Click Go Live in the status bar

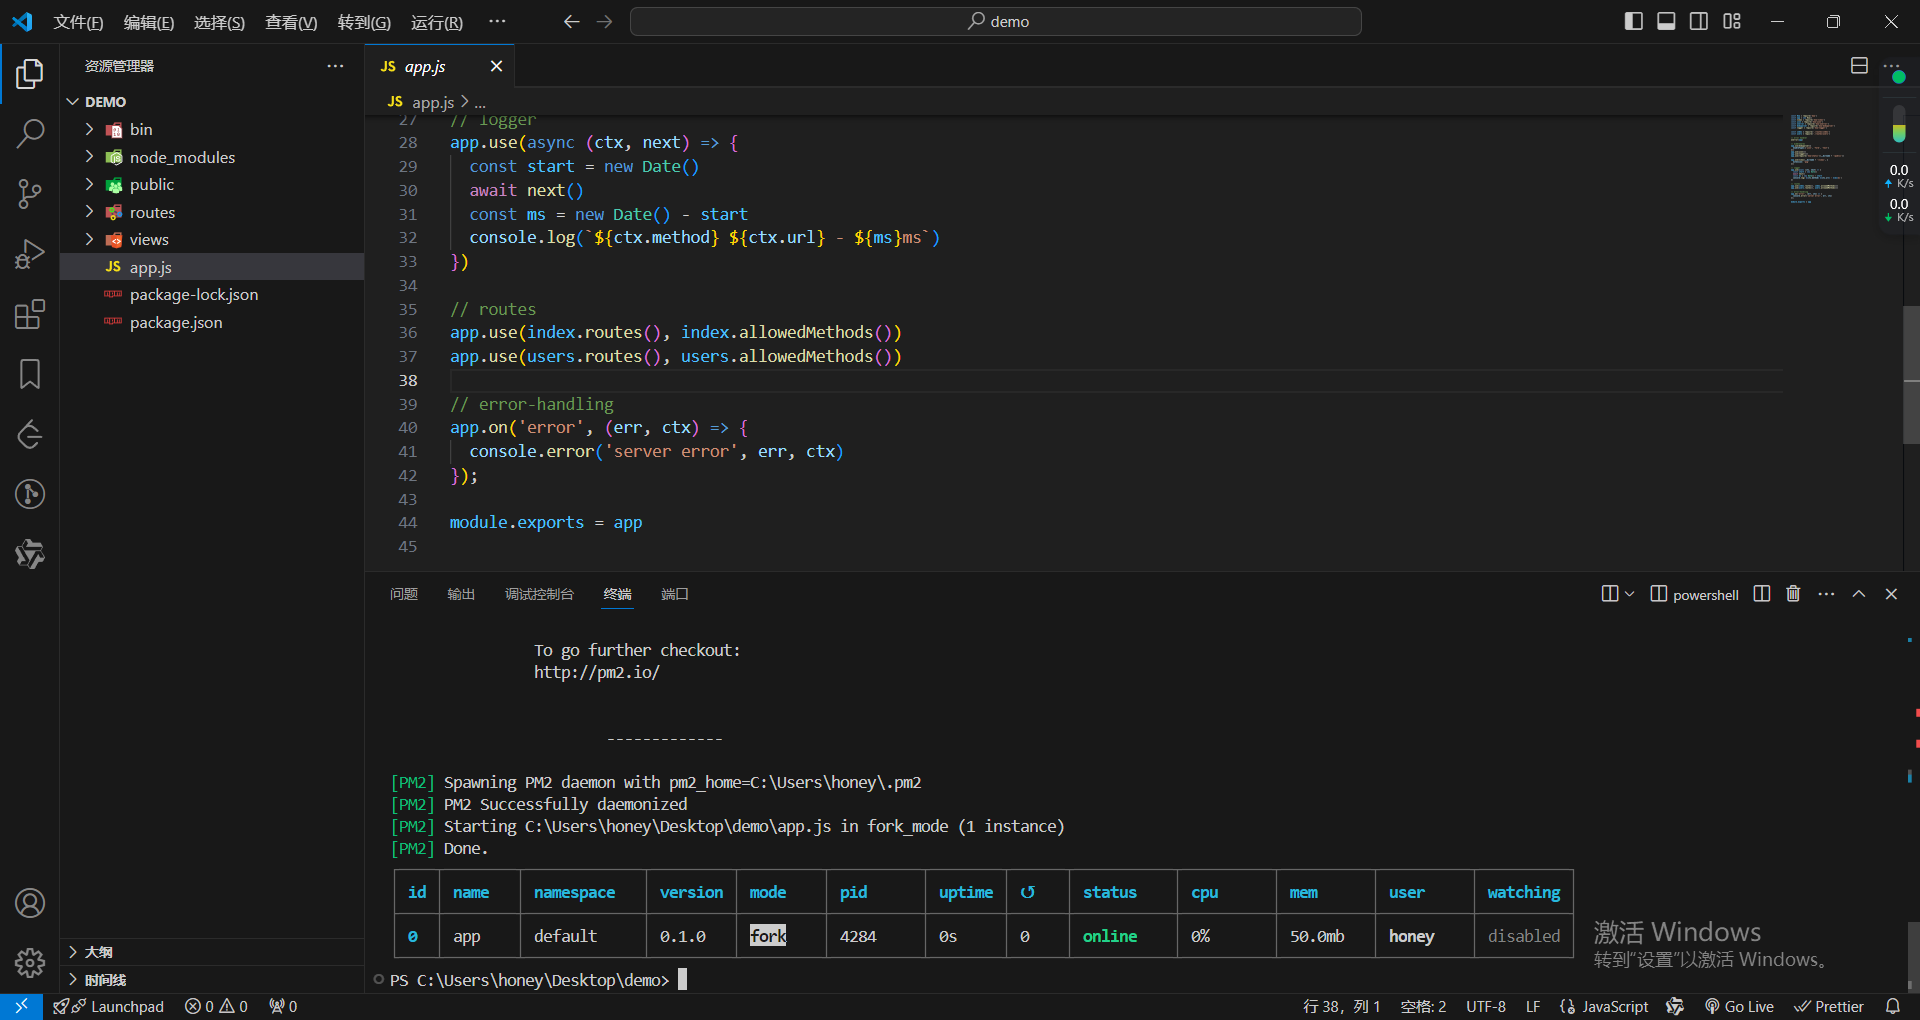click(x=1740, y=1006)
